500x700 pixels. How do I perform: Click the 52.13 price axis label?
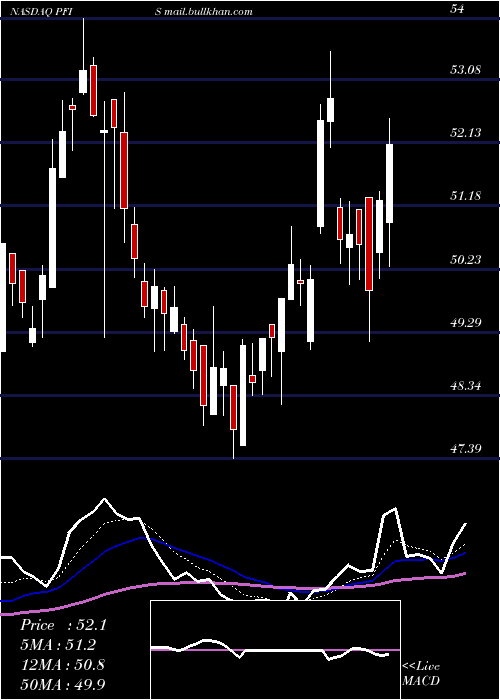point(466,133)
